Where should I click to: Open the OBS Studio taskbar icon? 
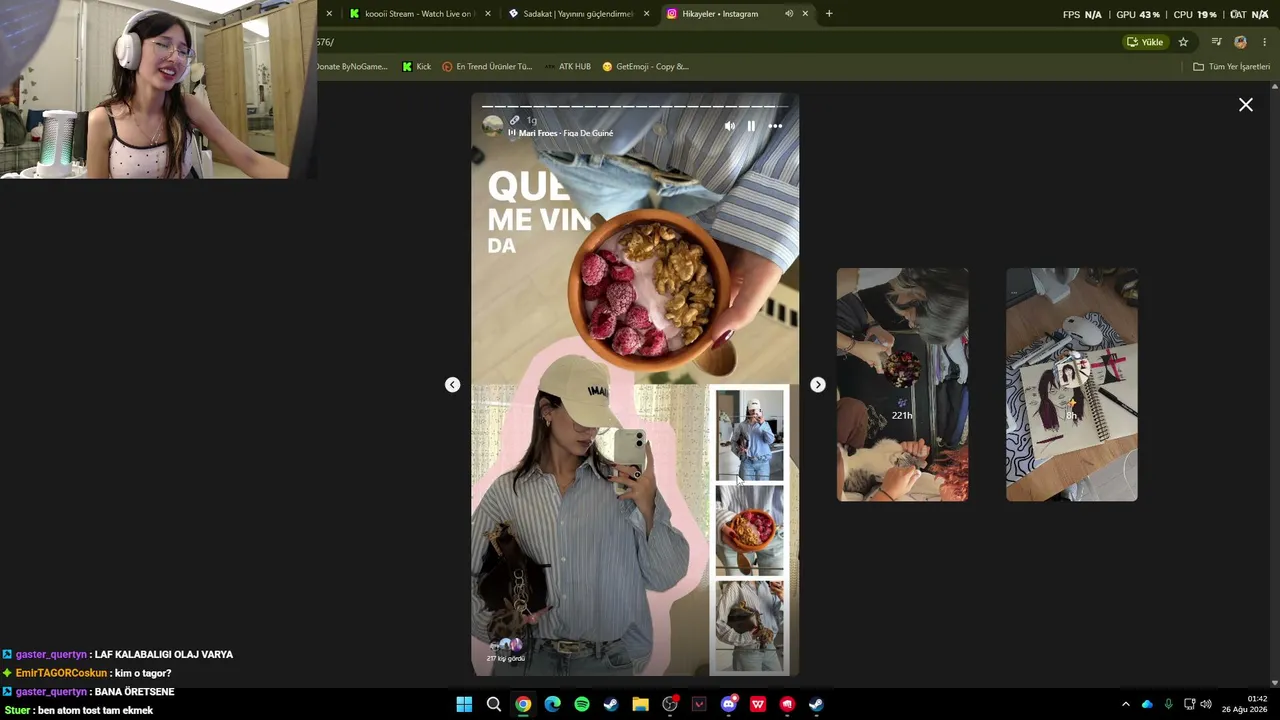tap(670, 704)
